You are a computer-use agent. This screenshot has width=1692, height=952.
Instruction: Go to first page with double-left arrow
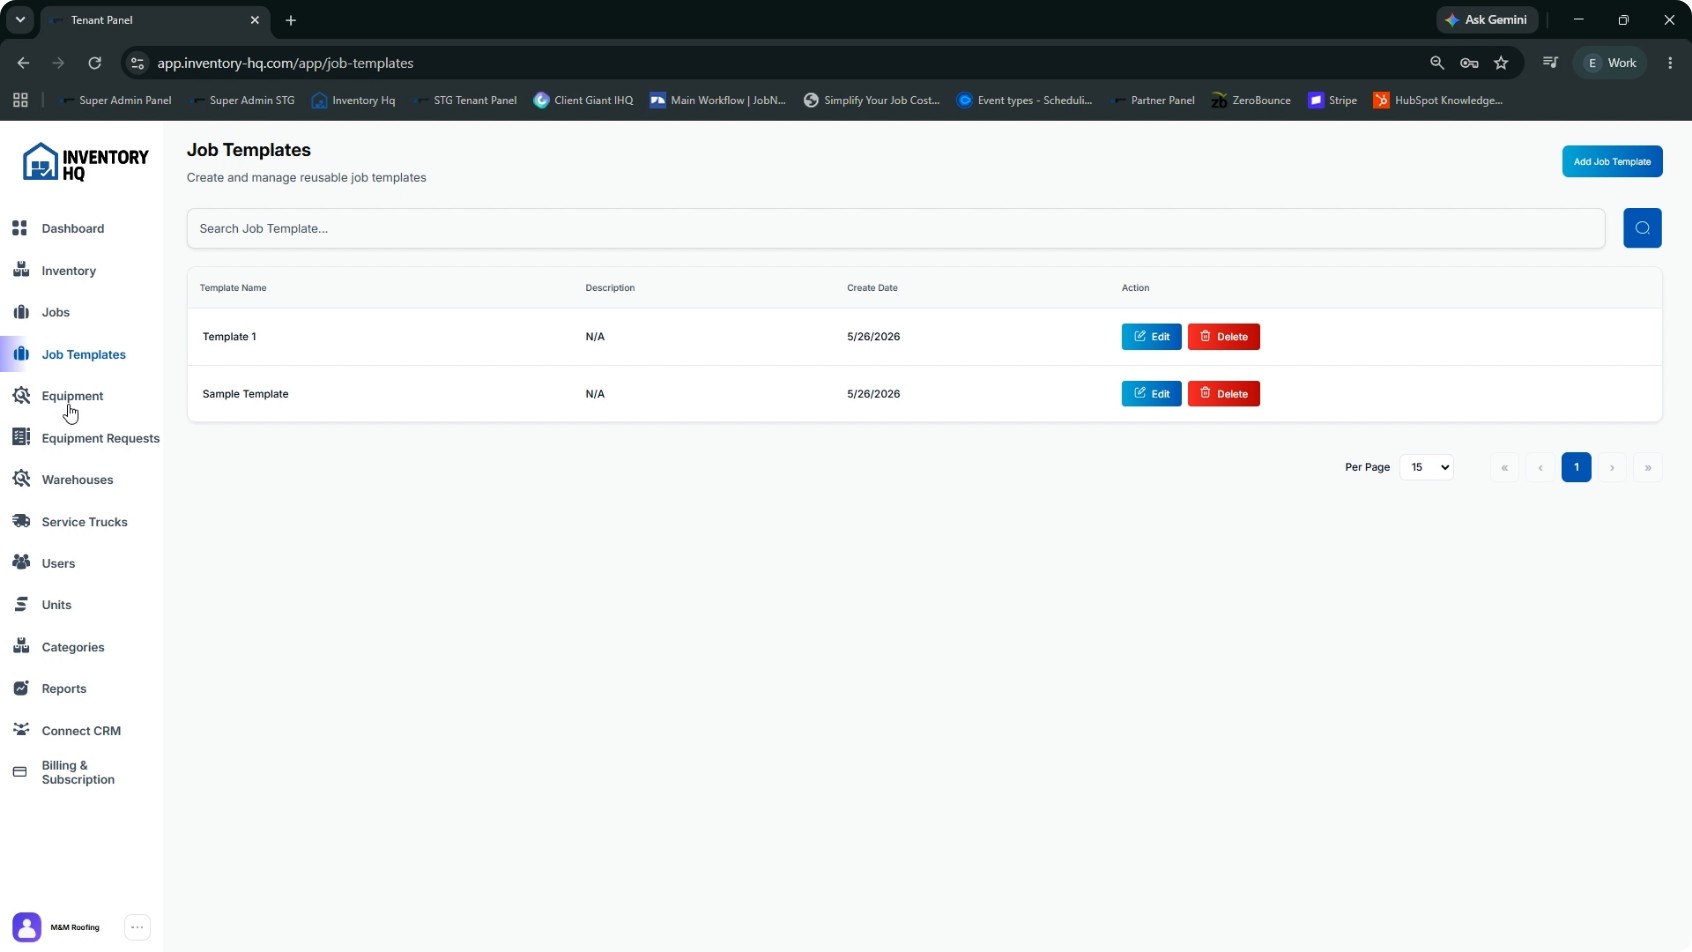pos(1504,467)
